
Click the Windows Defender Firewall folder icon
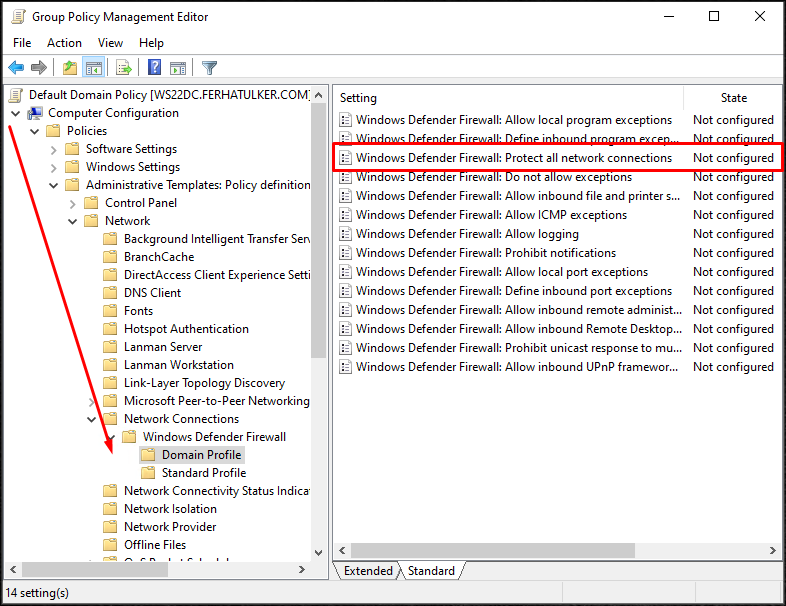coord(129,437)
